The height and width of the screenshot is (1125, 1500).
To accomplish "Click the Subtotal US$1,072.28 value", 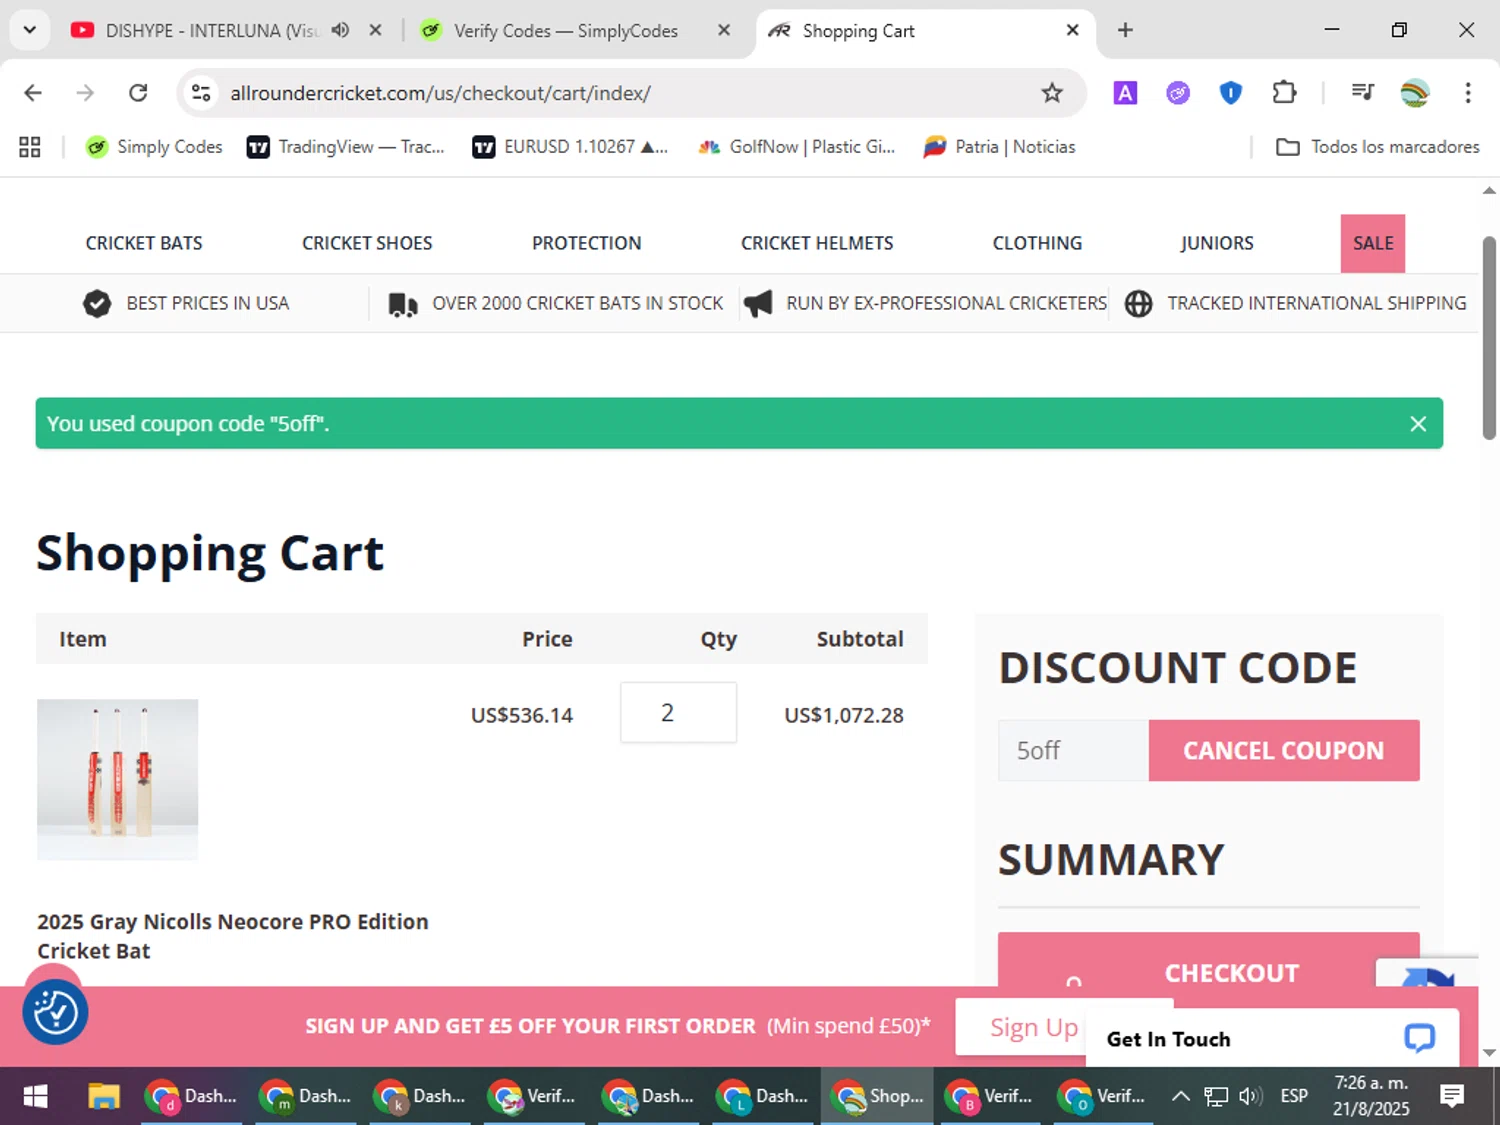I will click(x=844, y=715).
